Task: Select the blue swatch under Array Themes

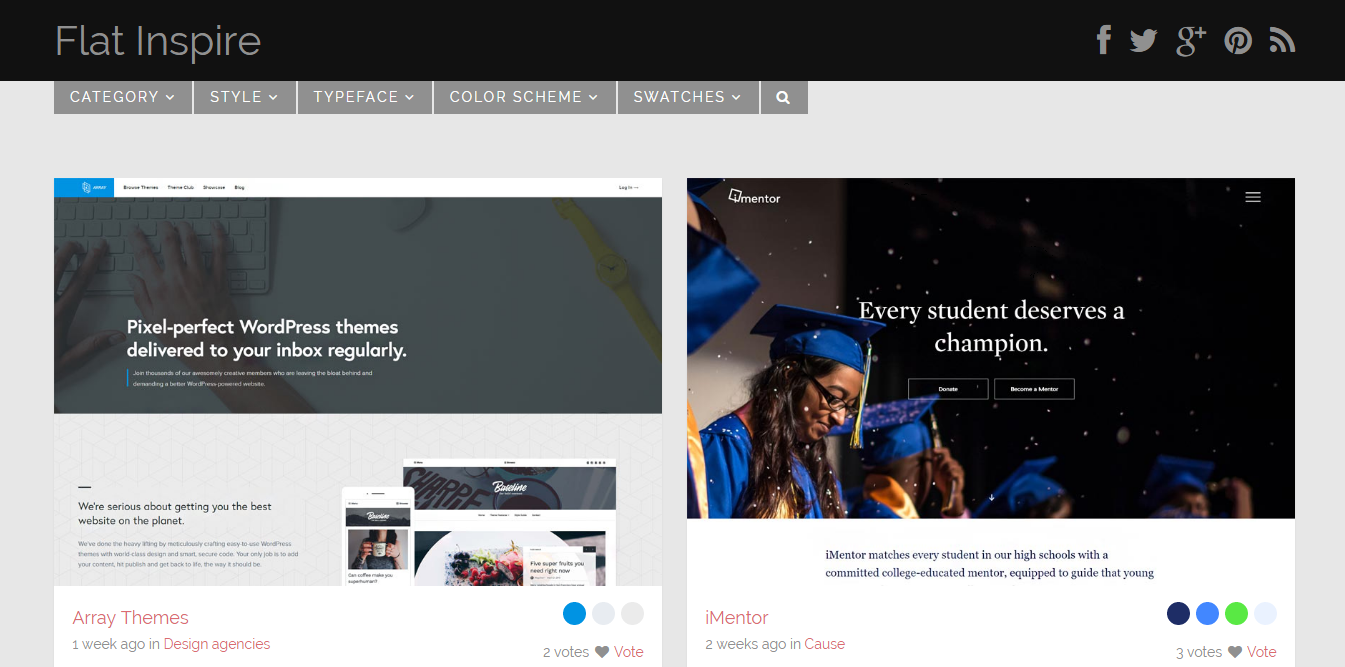Action: [574, 613]
